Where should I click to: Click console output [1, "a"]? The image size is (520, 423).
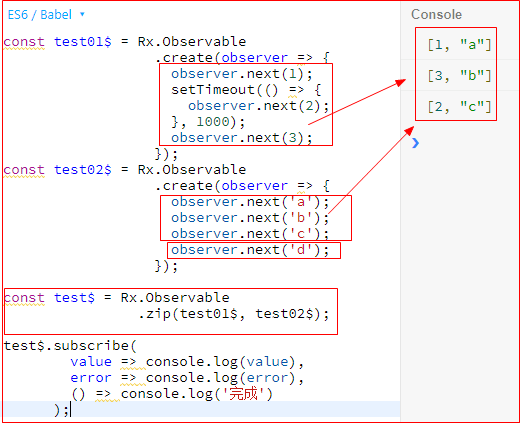coord(460,44)
